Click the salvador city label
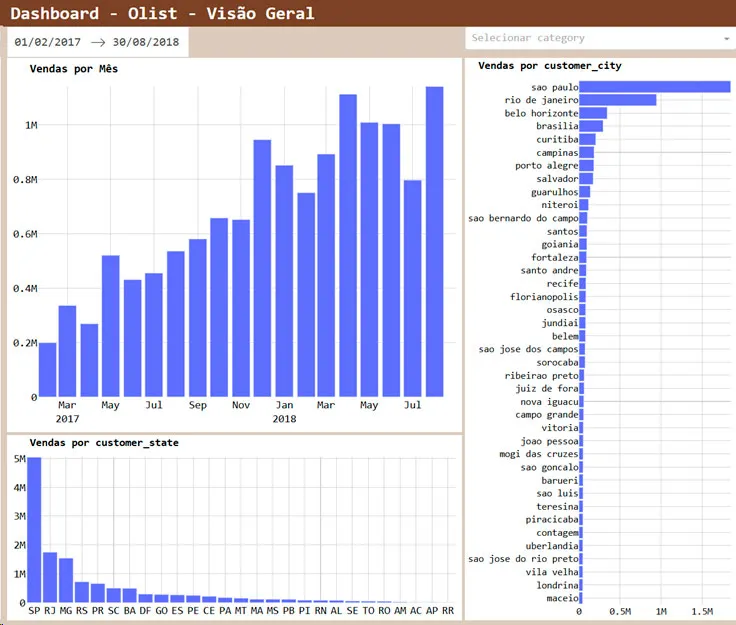This screenshot has width=736, height=625. [x=557, y=179]
